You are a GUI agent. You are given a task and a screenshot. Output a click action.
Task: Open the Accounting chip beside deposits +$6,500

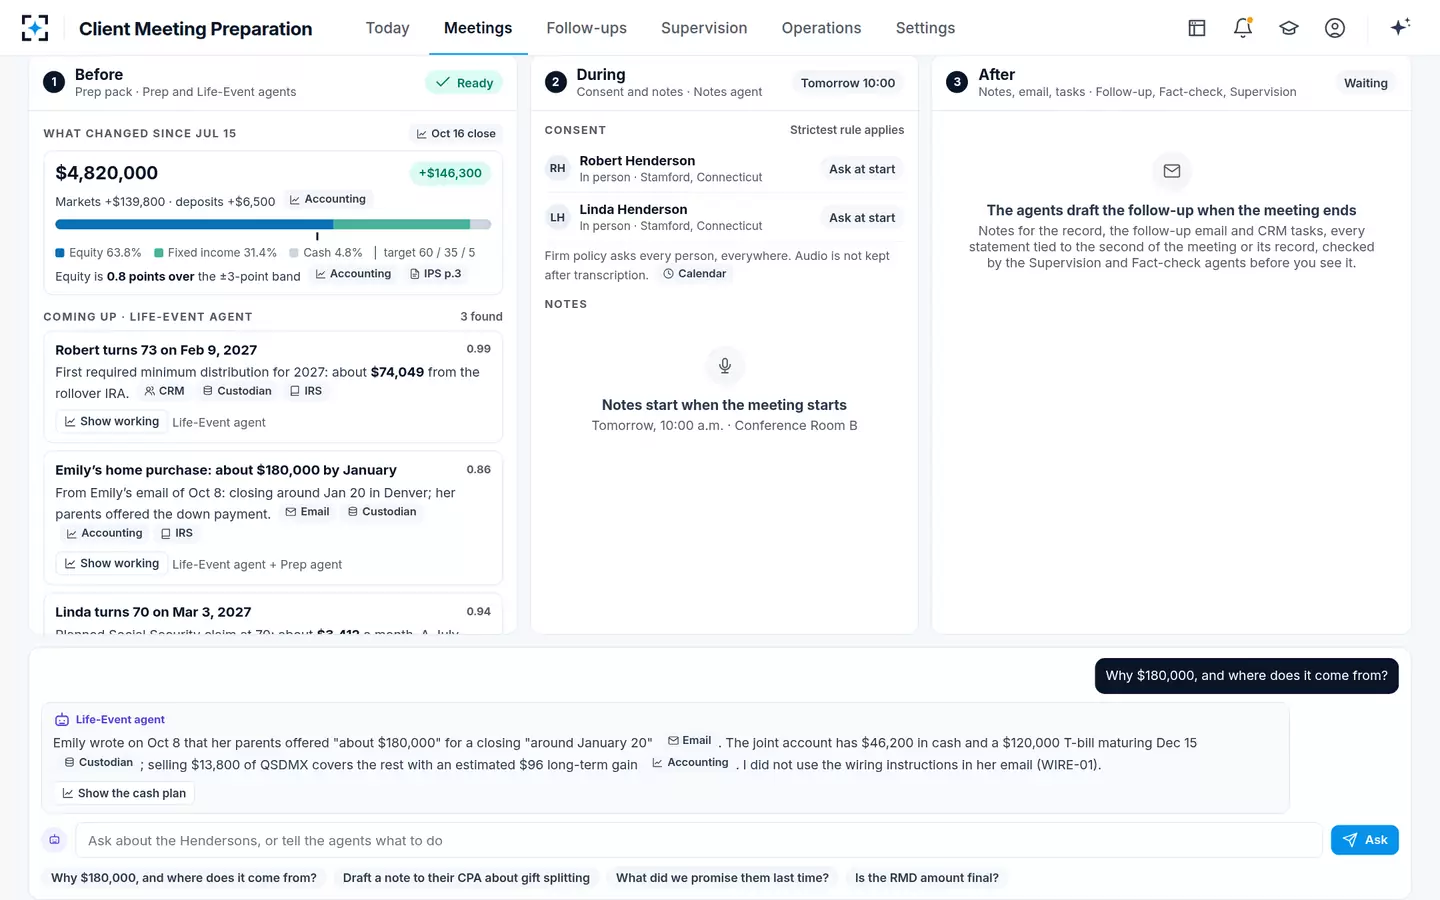(x=328, y=200)
